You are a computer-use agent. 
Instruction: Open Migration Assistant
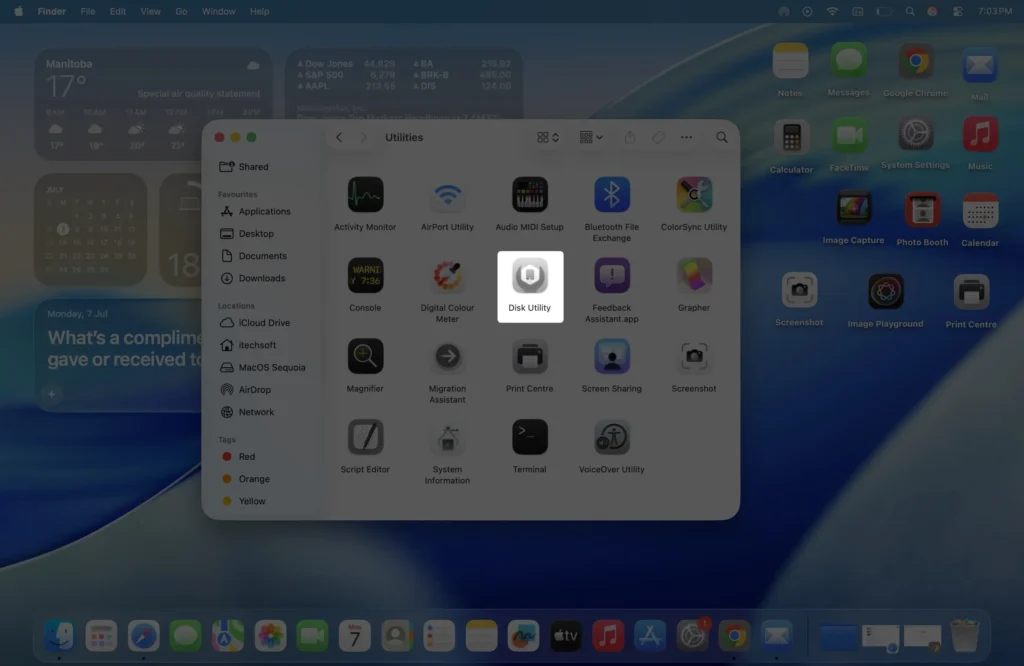pyautogui.click(x=448, y=356)
